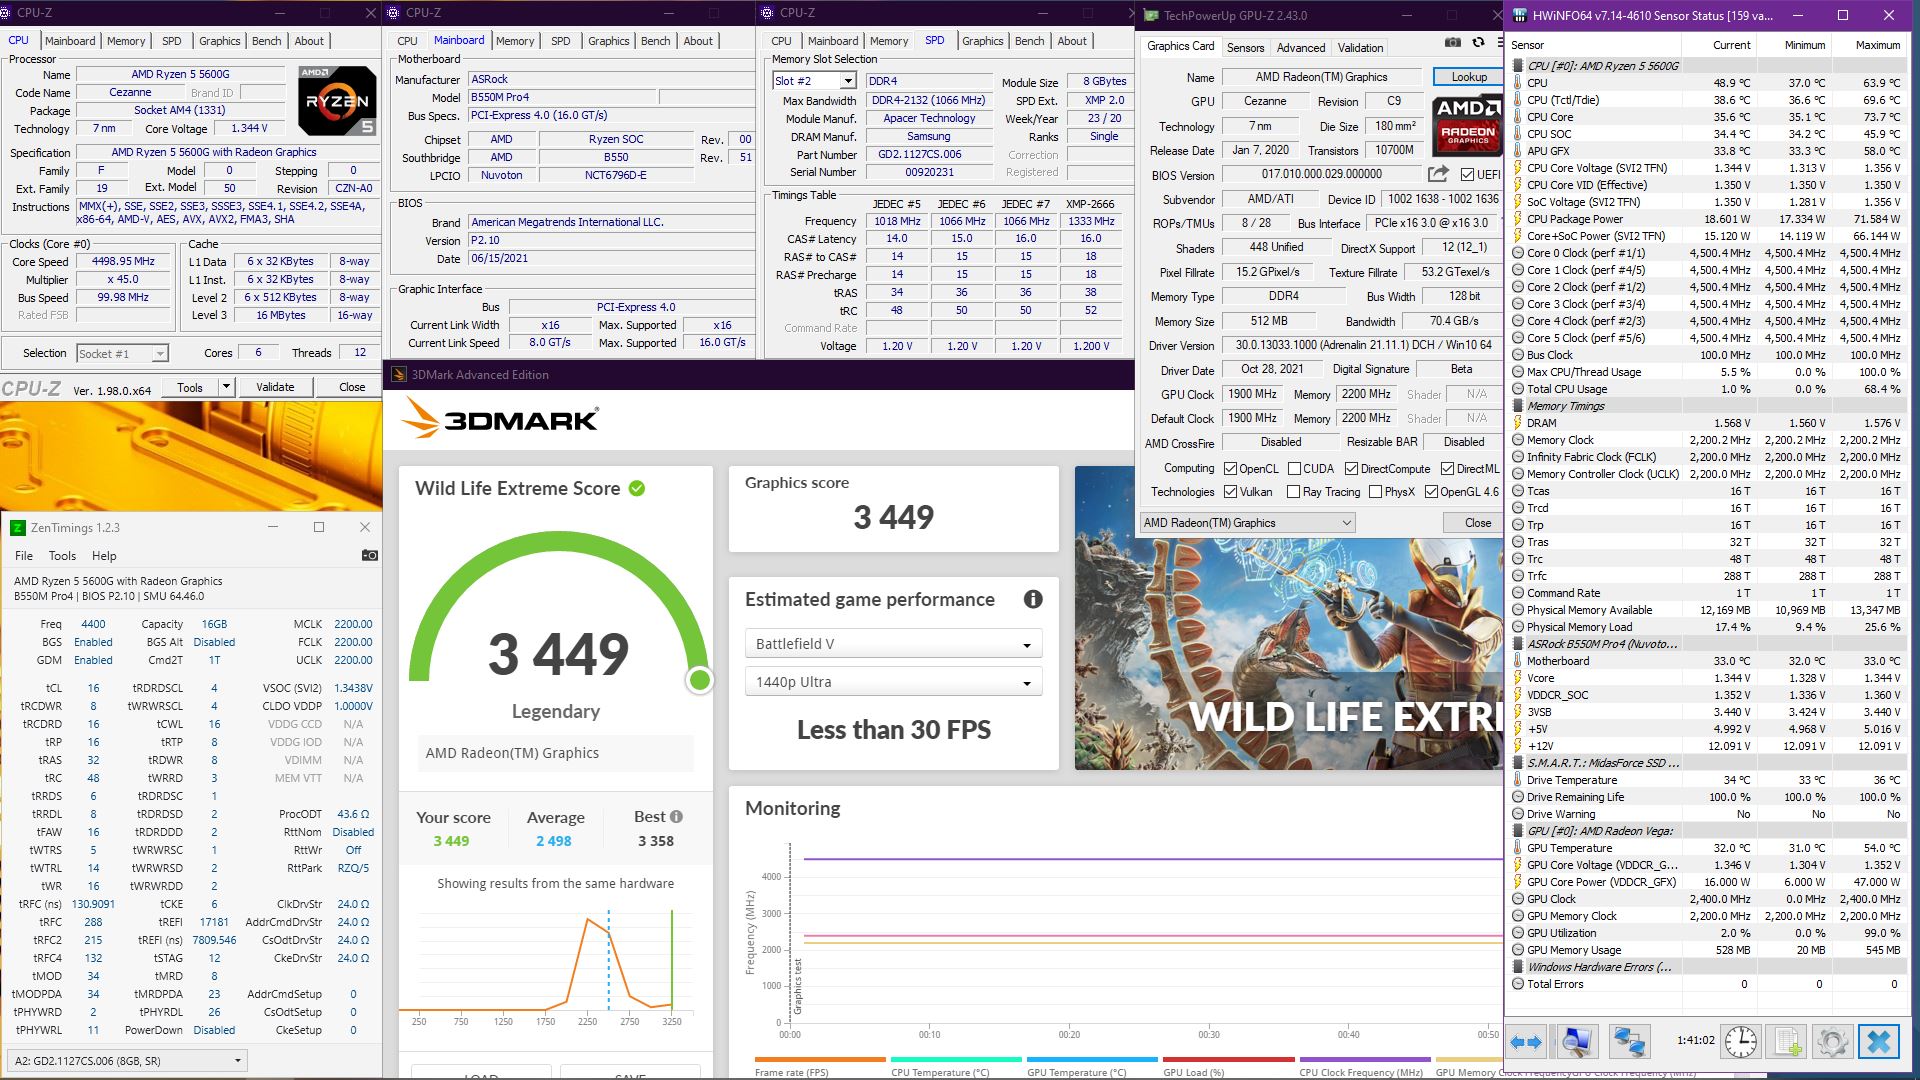Click info icon beside Estimated game performance
Image resolution: width=1920 pixels, height=1080 pixels.
pyautogui.click(x=1033, y=599)
